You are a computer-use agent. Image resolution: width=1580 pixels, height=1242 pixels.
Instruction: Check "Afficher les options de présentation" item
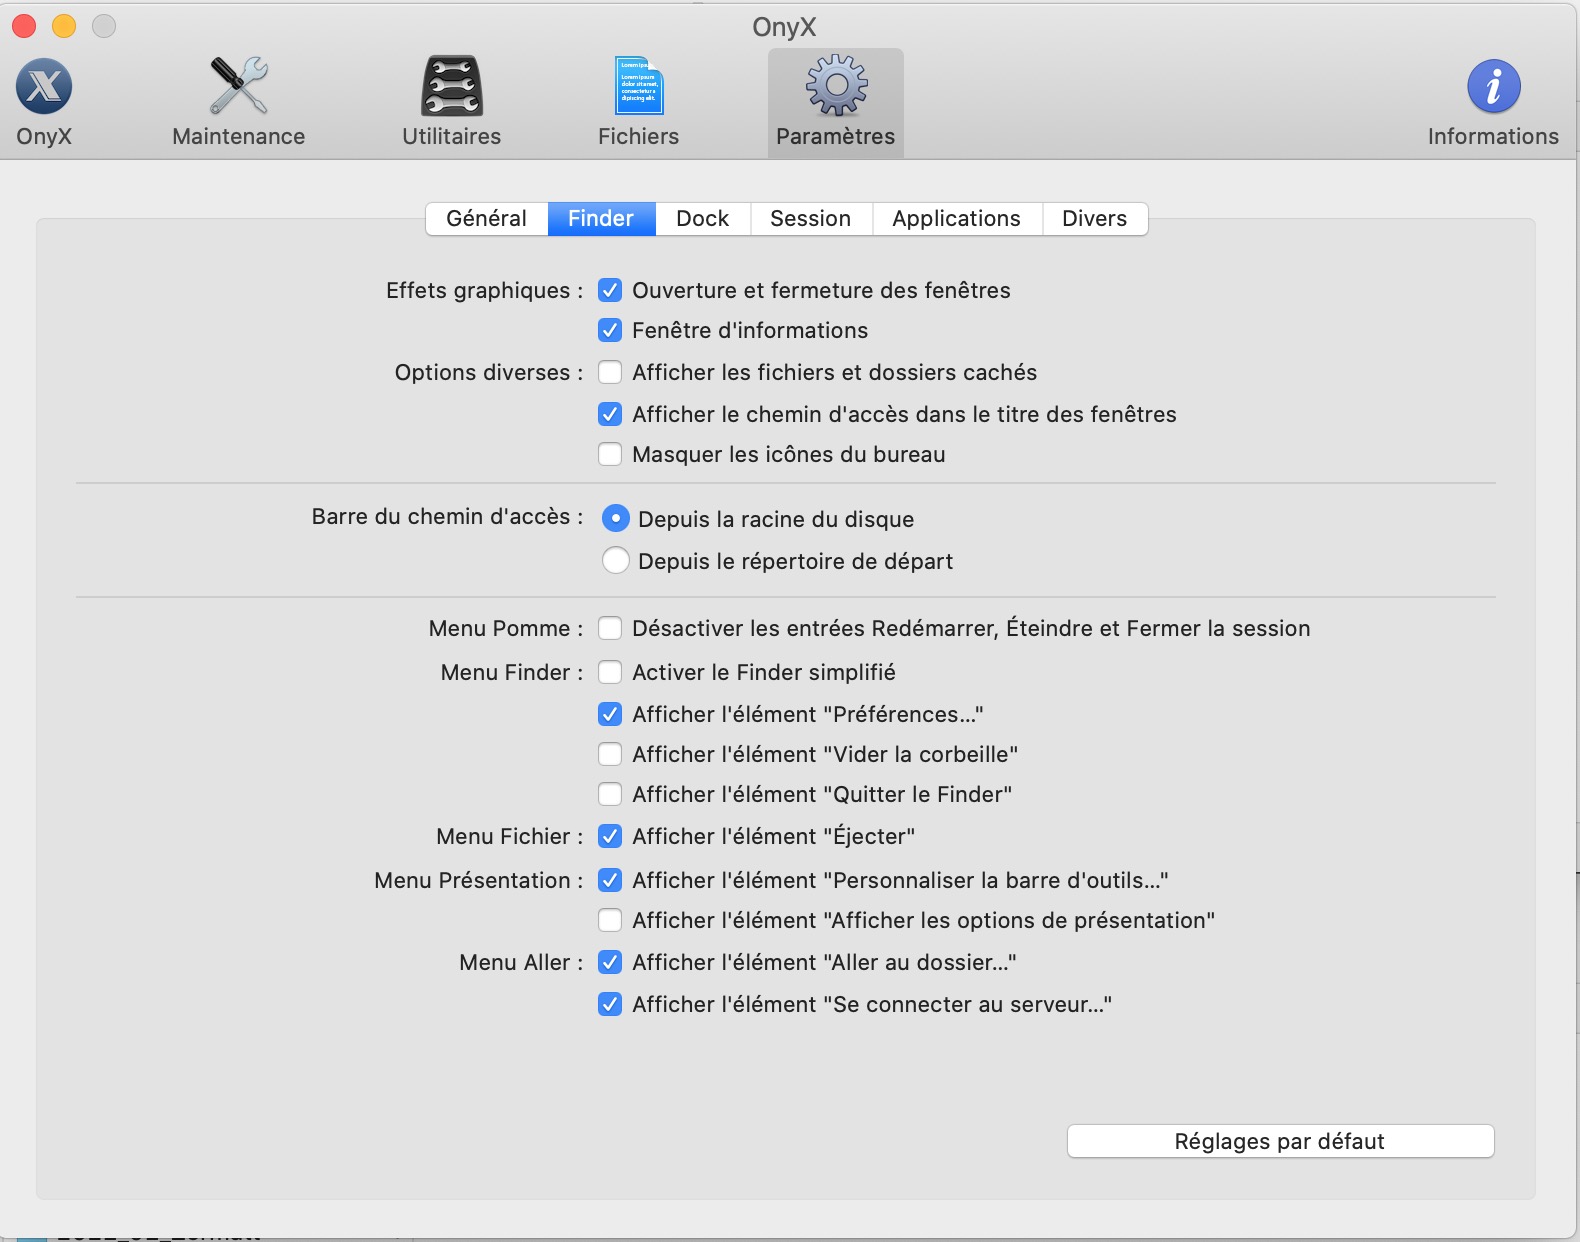click(610, 920)
